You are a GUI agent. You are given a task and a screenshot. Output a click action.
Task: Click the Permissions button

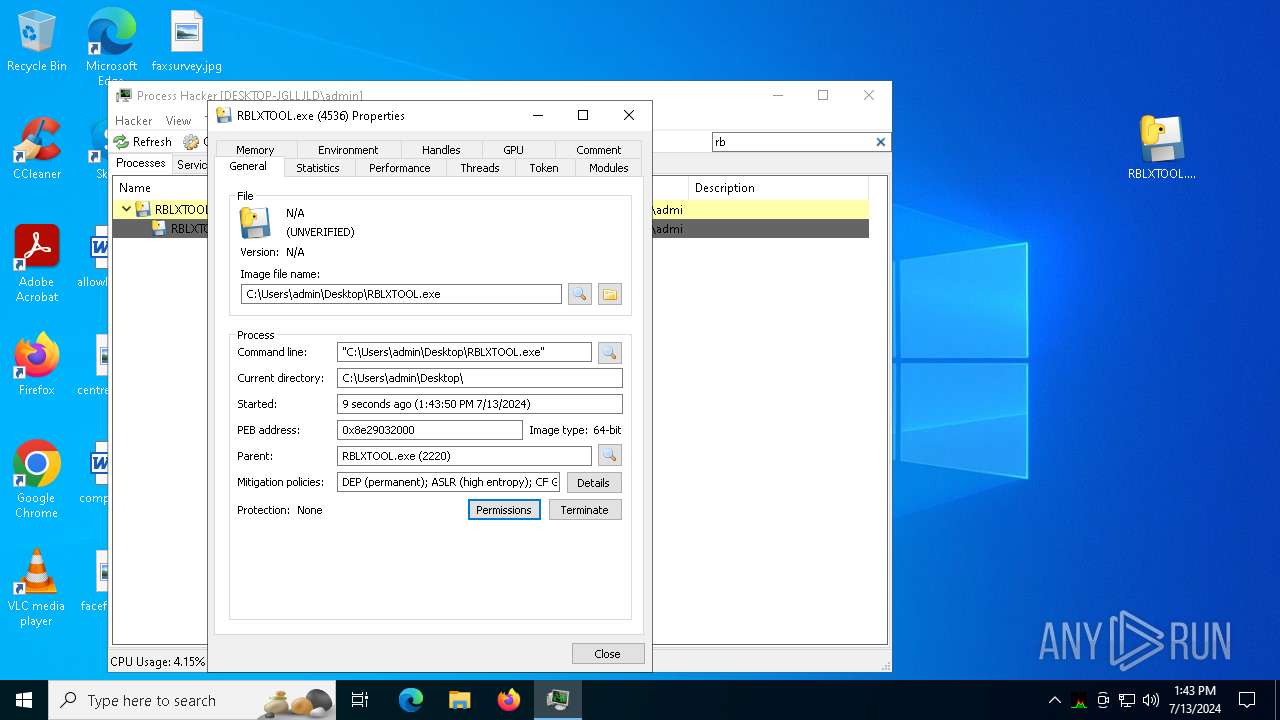coord(504,510)
